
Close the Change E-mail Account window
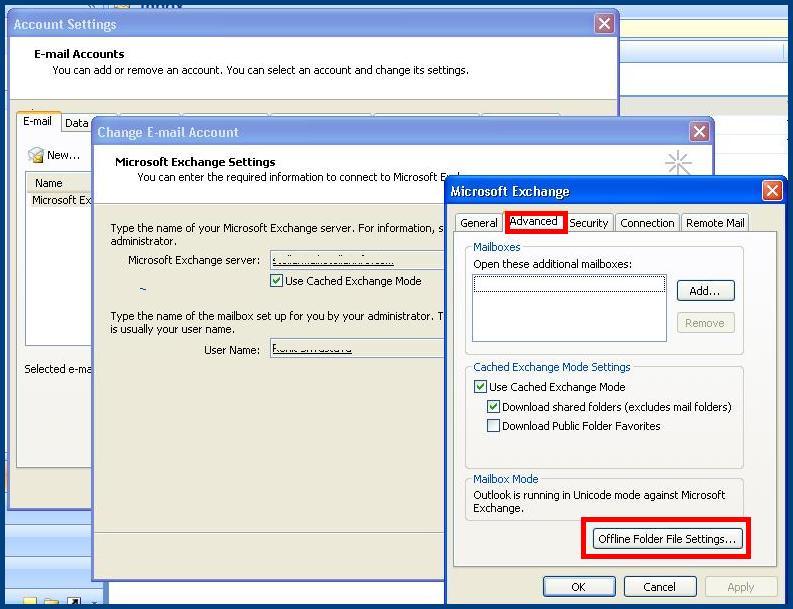pyautogui.click(x=699, y=132)
